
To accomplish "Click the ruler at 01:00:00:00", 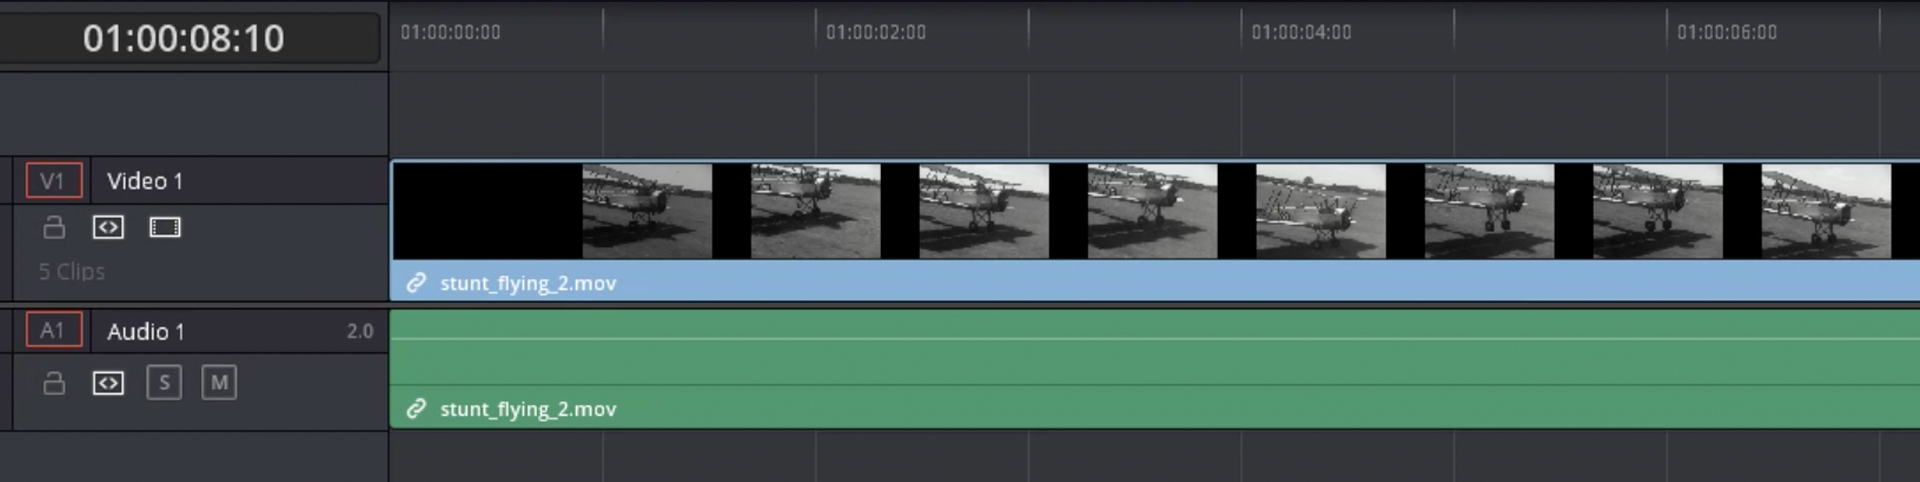I will tap(451, 32).
